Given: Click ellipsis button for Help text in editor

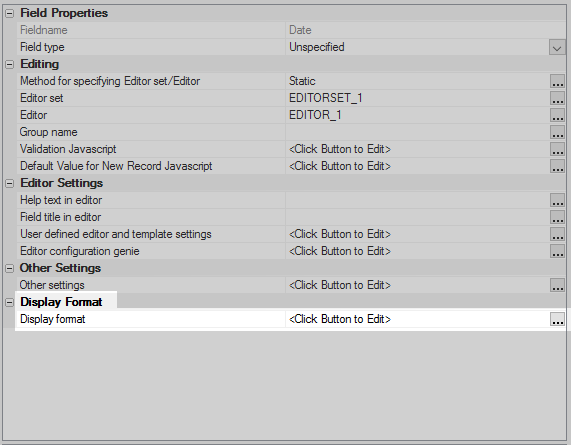Looking at the screenshot, I should pos(557,200).
